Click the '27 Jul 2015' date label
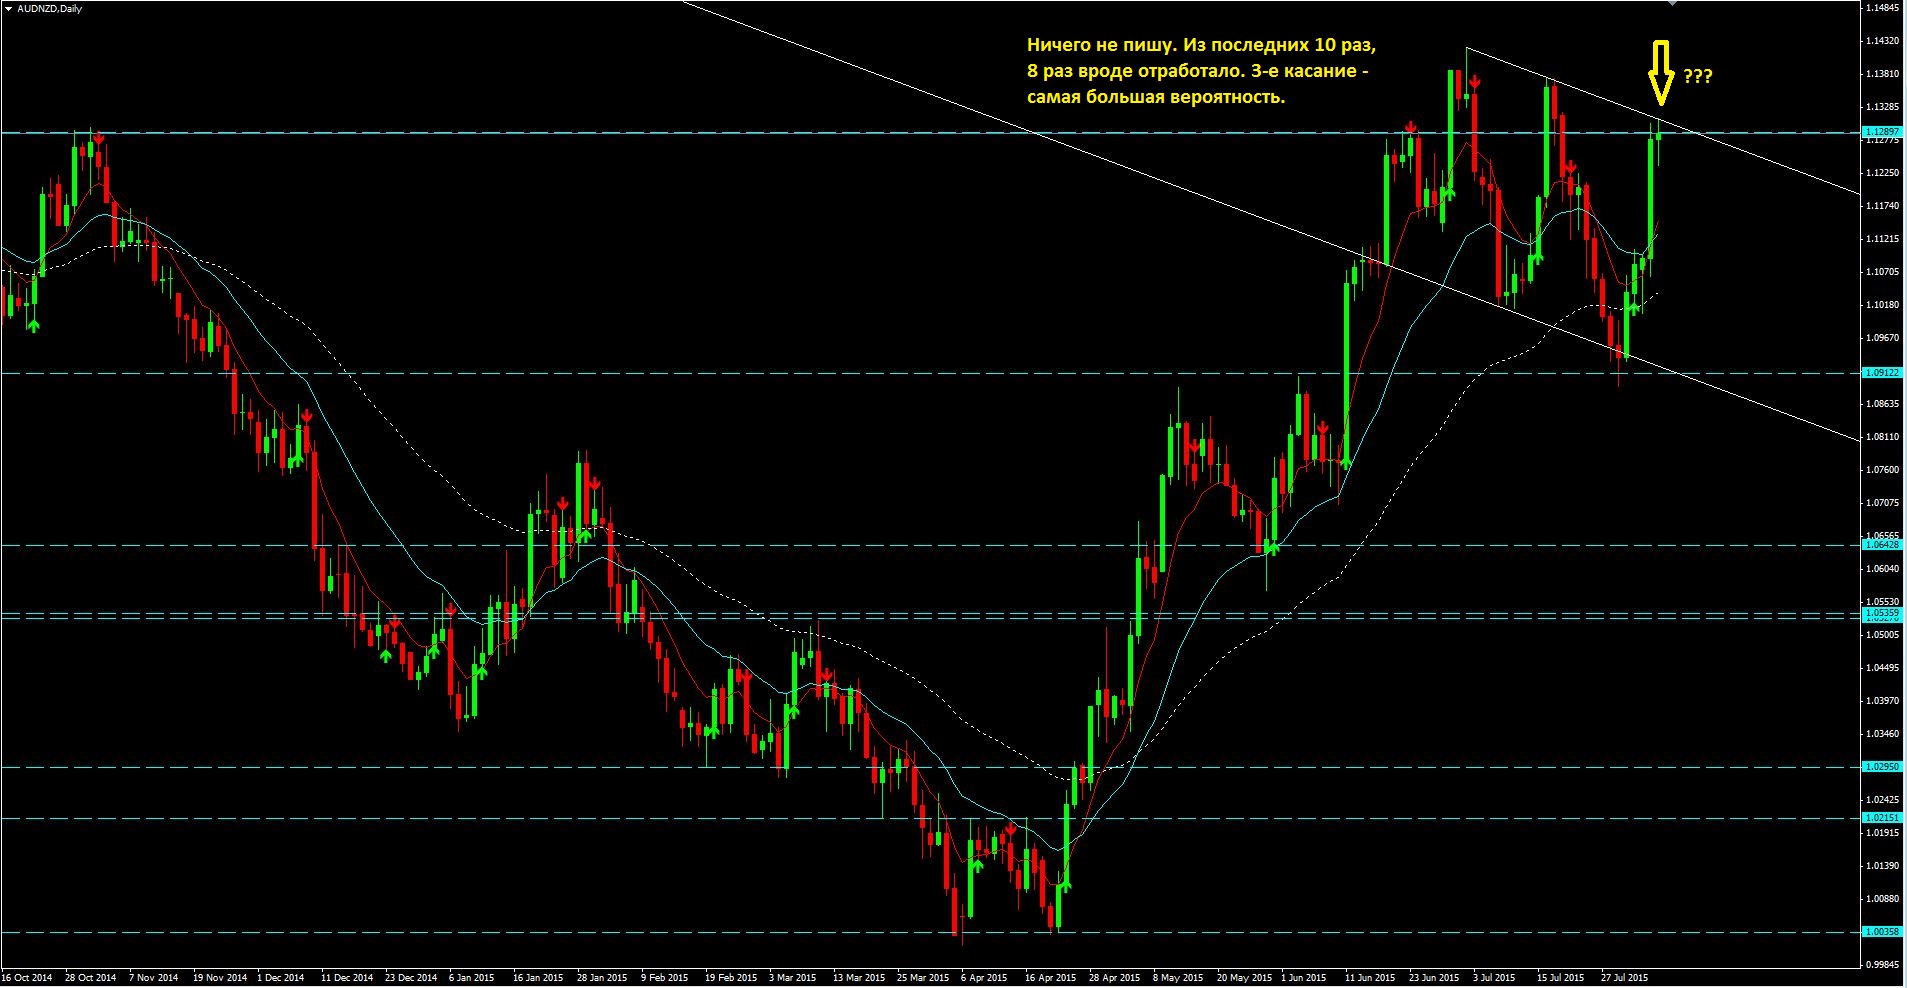The image size is (1907, 988). (1625, 978)
